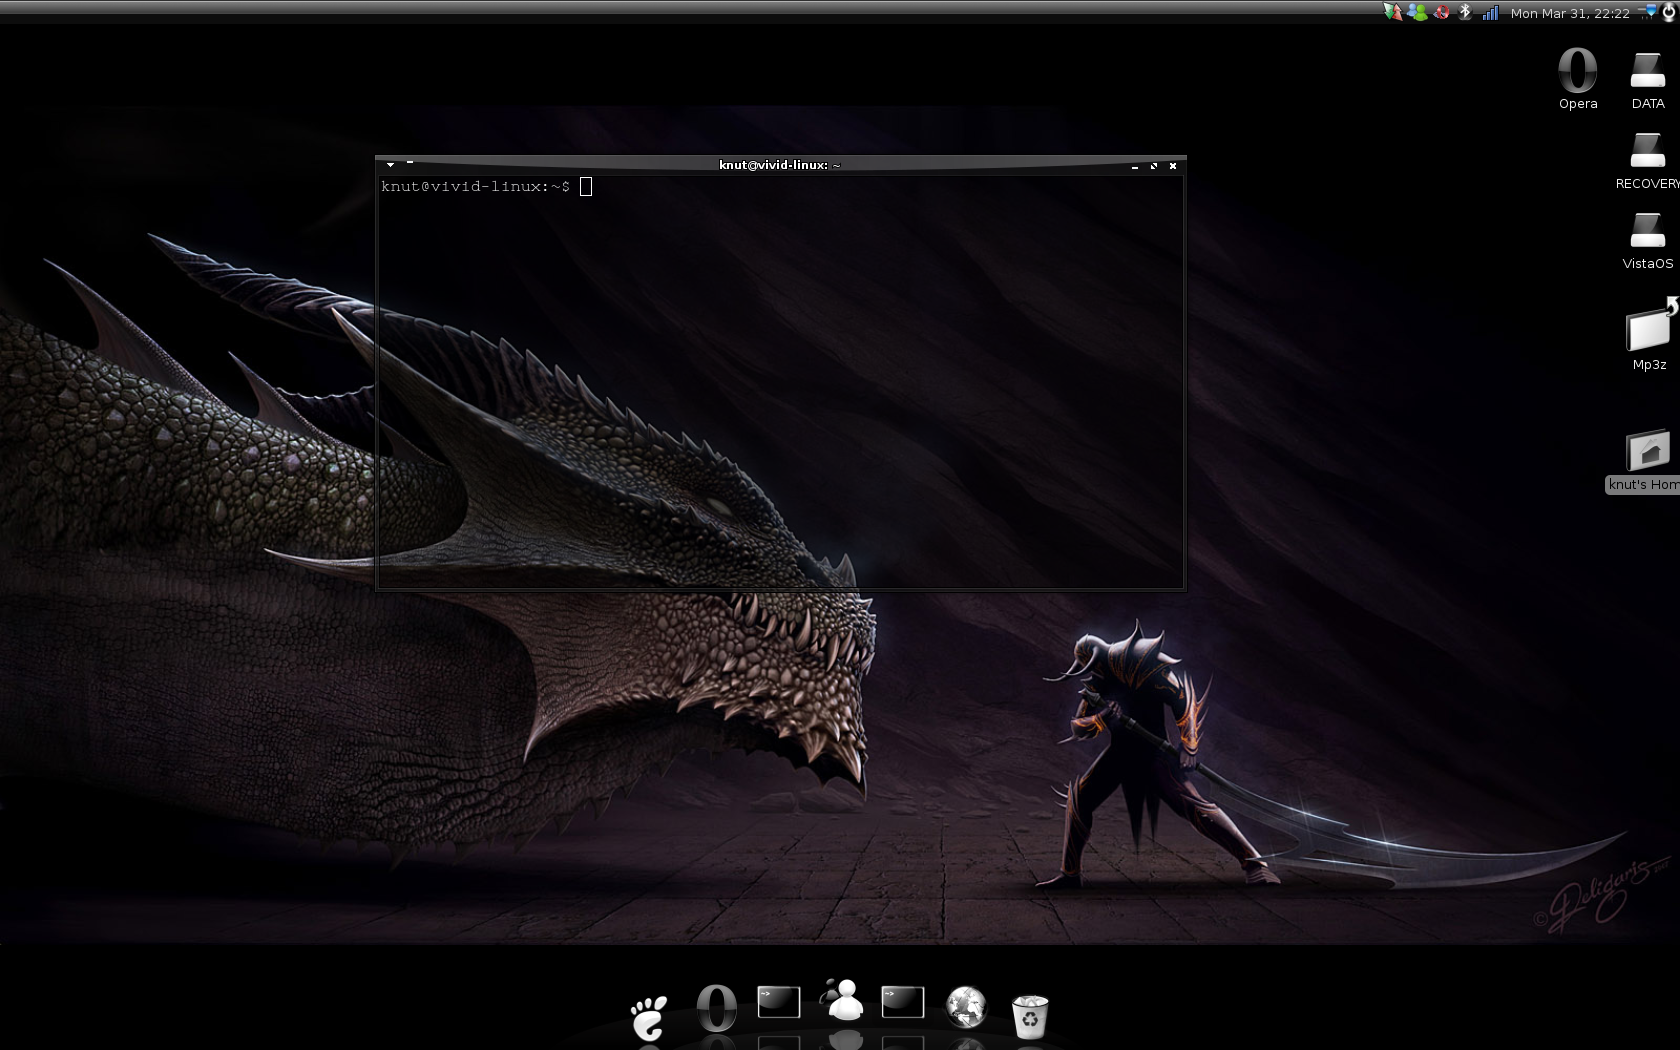Click the blue notification arrow tray icon
The height and width of the screenshot is (1050, 1680).
coord(1649,12)
